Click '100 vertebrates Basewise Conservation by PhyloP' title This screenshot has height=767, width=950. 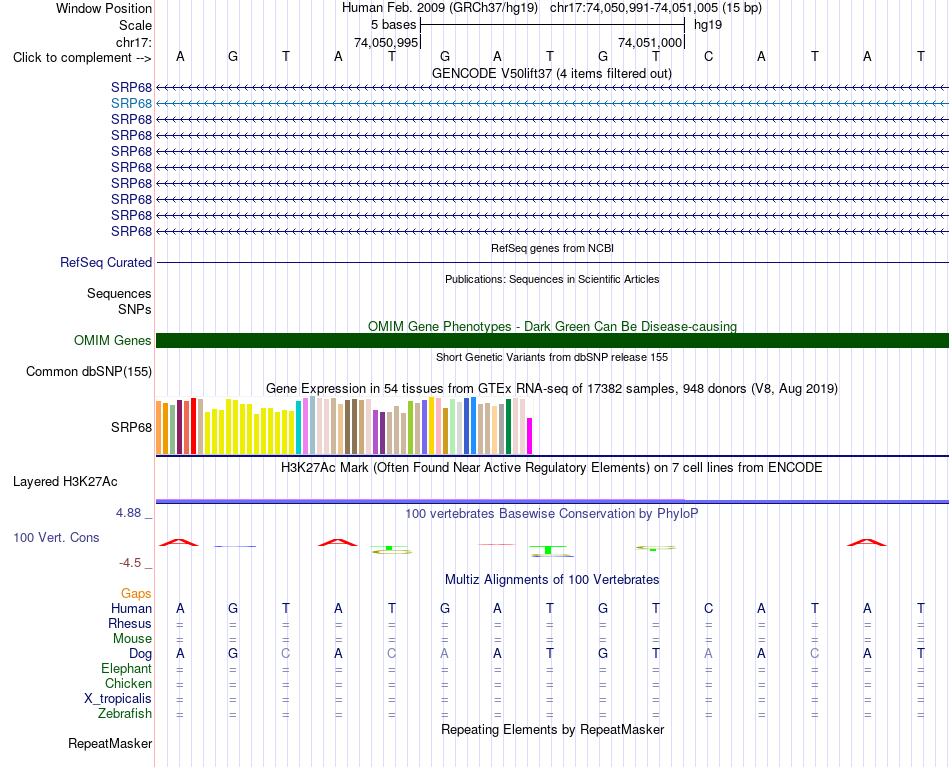[x=552, y=514]
